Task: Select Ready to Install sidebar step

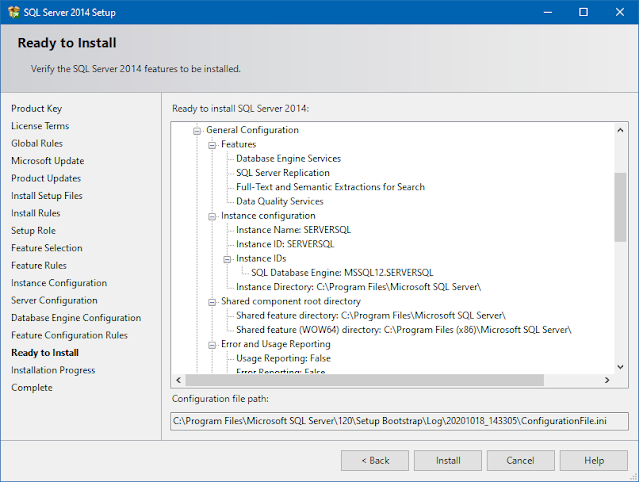Action: point(45,353)
